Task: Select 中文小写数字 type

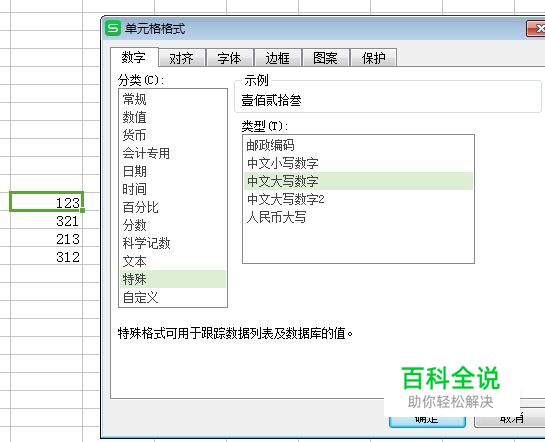Action: coord(358,163)
